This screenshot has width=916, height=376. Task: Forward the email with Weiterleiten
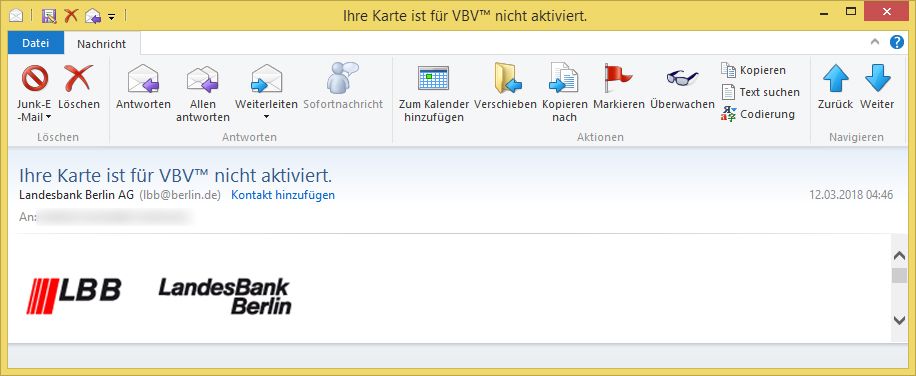pyautogui.click(x=266, y=79)
